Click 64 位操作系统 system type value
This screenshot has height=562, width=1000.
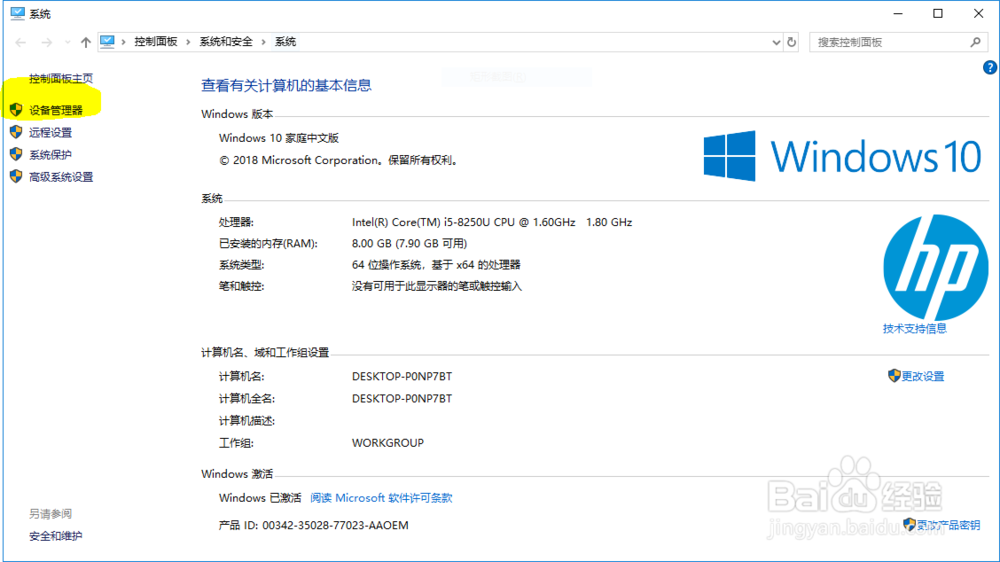click(x=436, y=265)
